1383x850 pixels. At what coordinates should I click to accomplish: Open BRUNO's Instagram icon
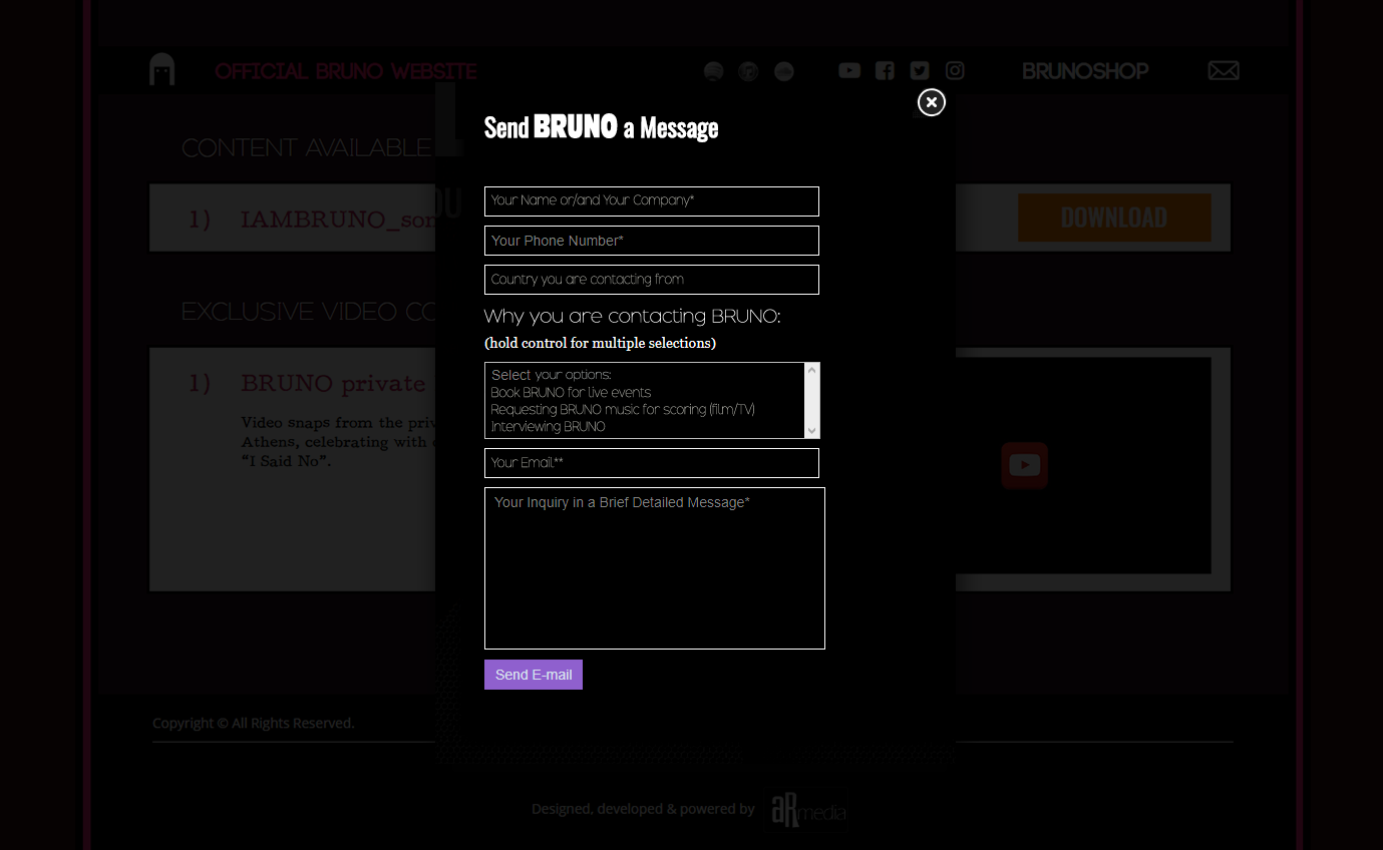click(954, 70)
